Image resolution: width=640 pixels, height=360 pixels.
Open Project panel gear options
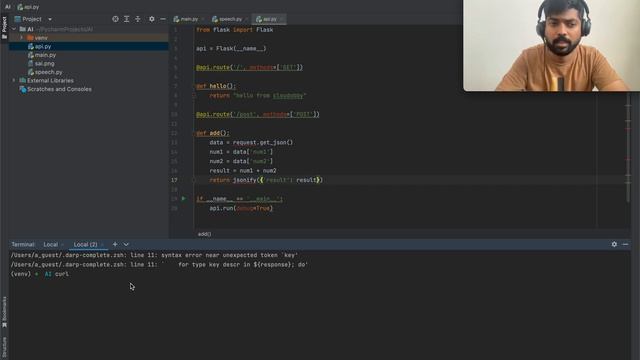151,19
